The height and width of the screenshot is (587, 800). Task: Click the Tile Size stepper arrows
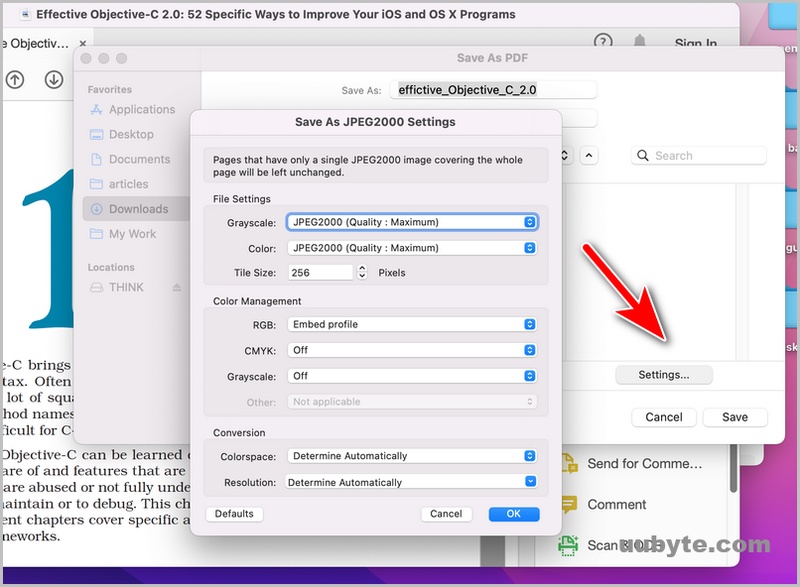click(362, 272)
